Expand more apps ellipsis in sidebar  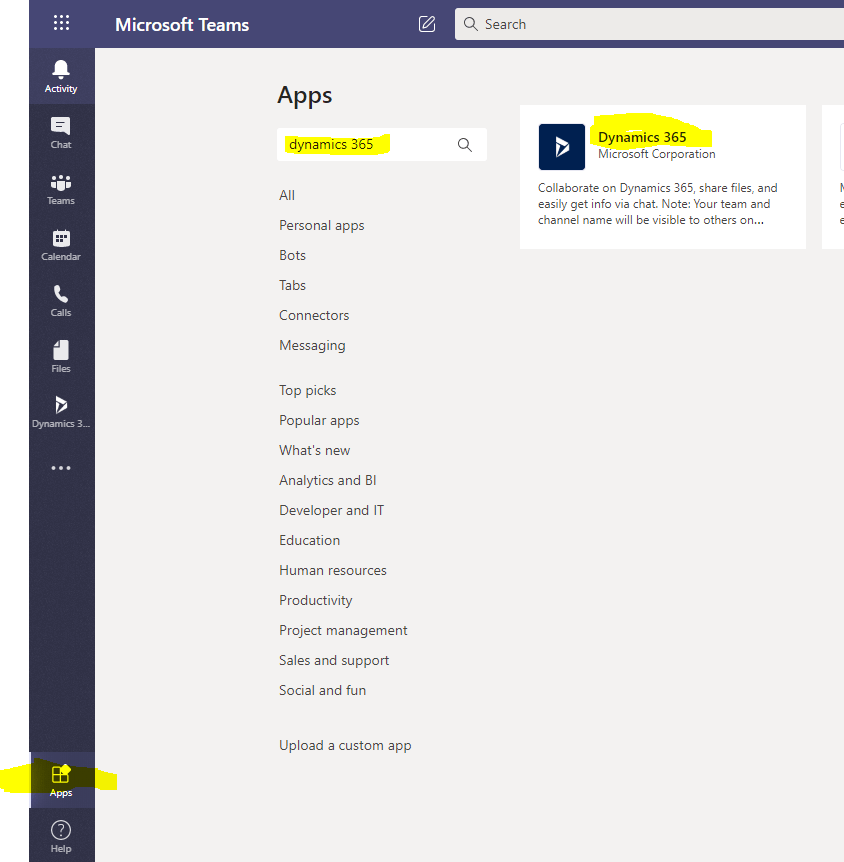61,468
